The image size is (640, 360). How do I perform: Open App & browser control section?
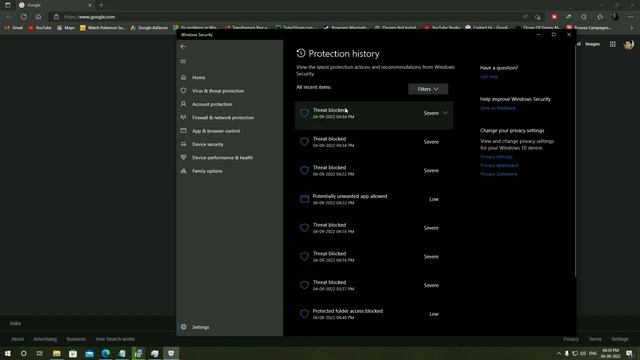(x=216, y=131)
